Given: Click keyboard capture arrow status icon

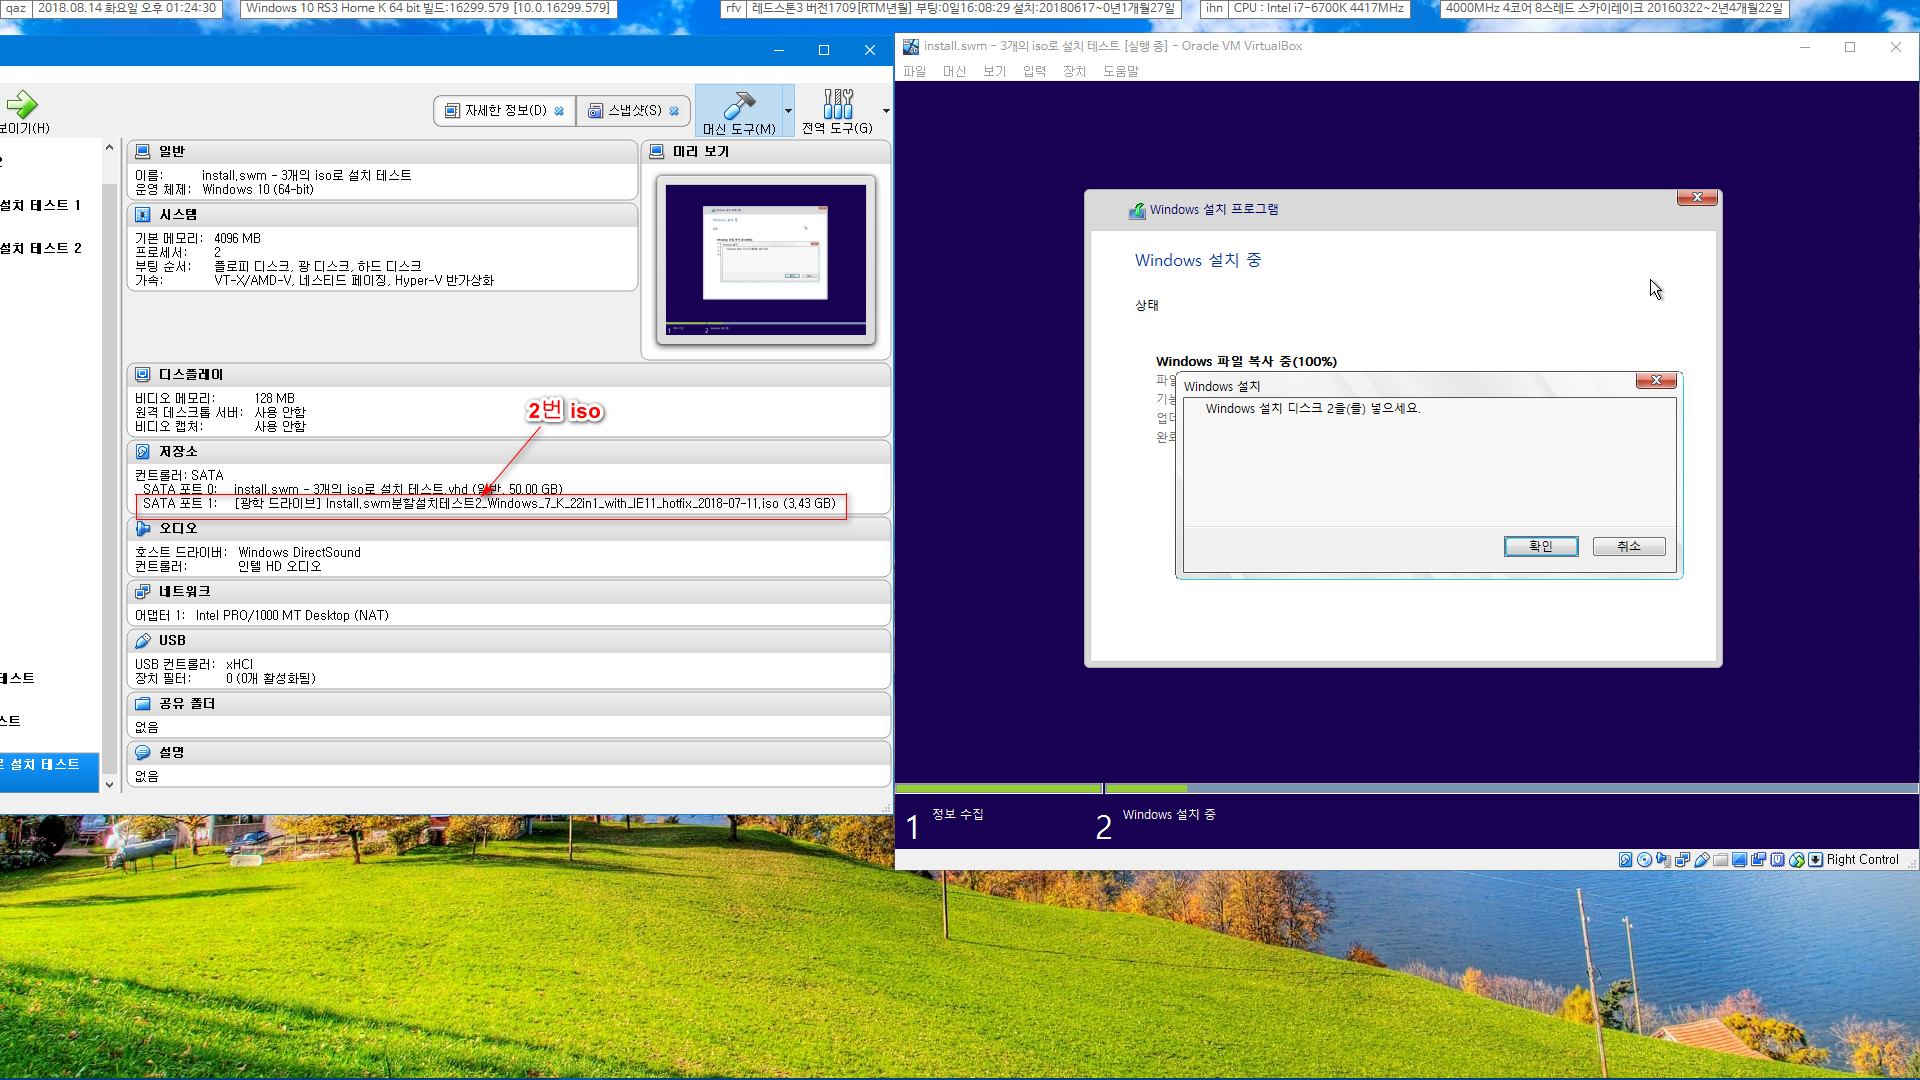Looking at the screenshot, I should 1815,860.
